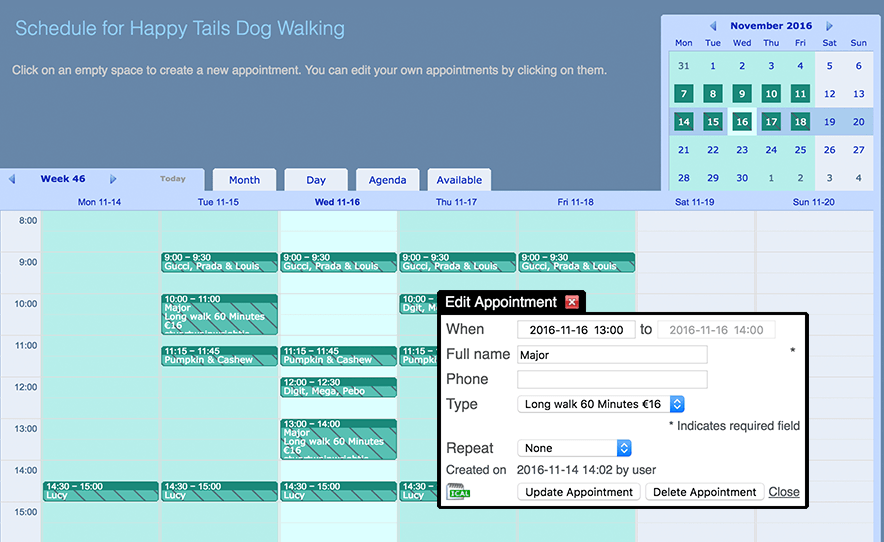Open Wednesday 11:15 Pumpkin & Cashew appointment

pos(338,356)
